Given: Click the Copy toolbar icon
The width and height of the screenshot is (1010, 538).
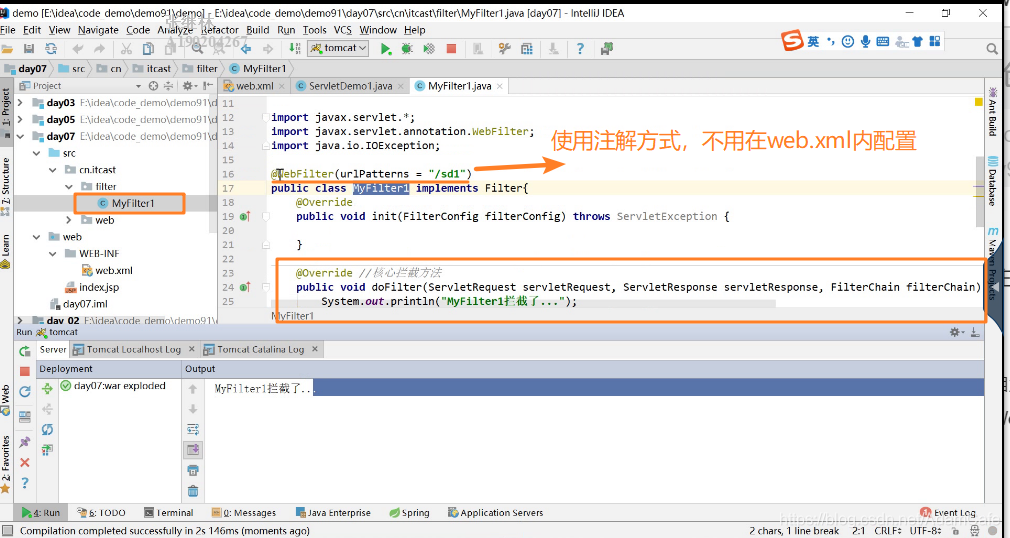Looking at the screenshot, I should pos(148,48).
